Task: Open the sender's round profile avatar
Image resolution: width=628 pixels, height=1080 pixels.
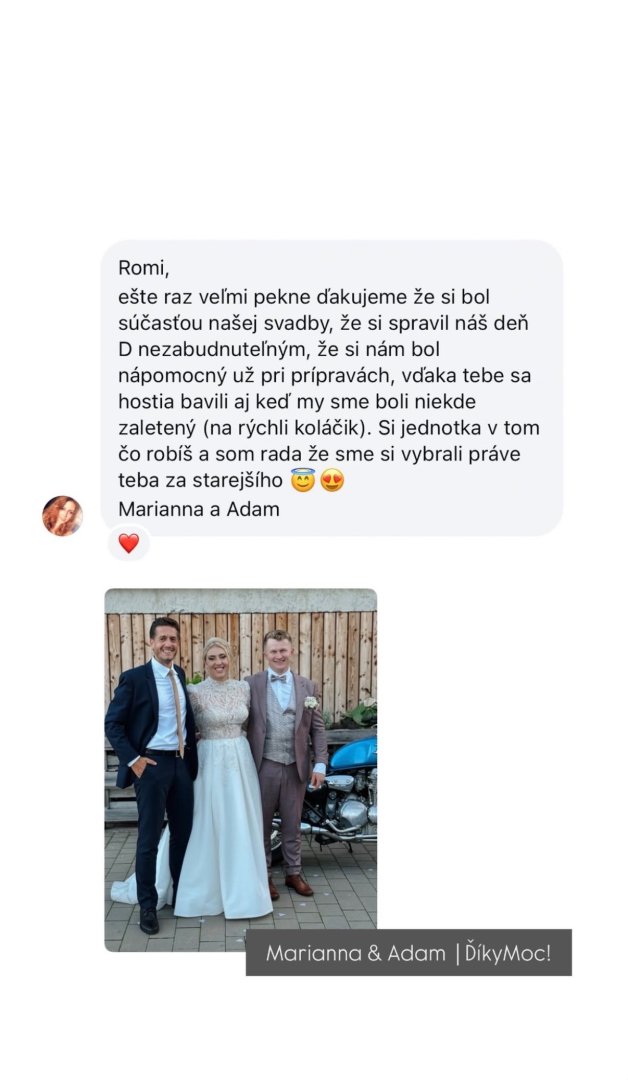Action: [62, 515]
